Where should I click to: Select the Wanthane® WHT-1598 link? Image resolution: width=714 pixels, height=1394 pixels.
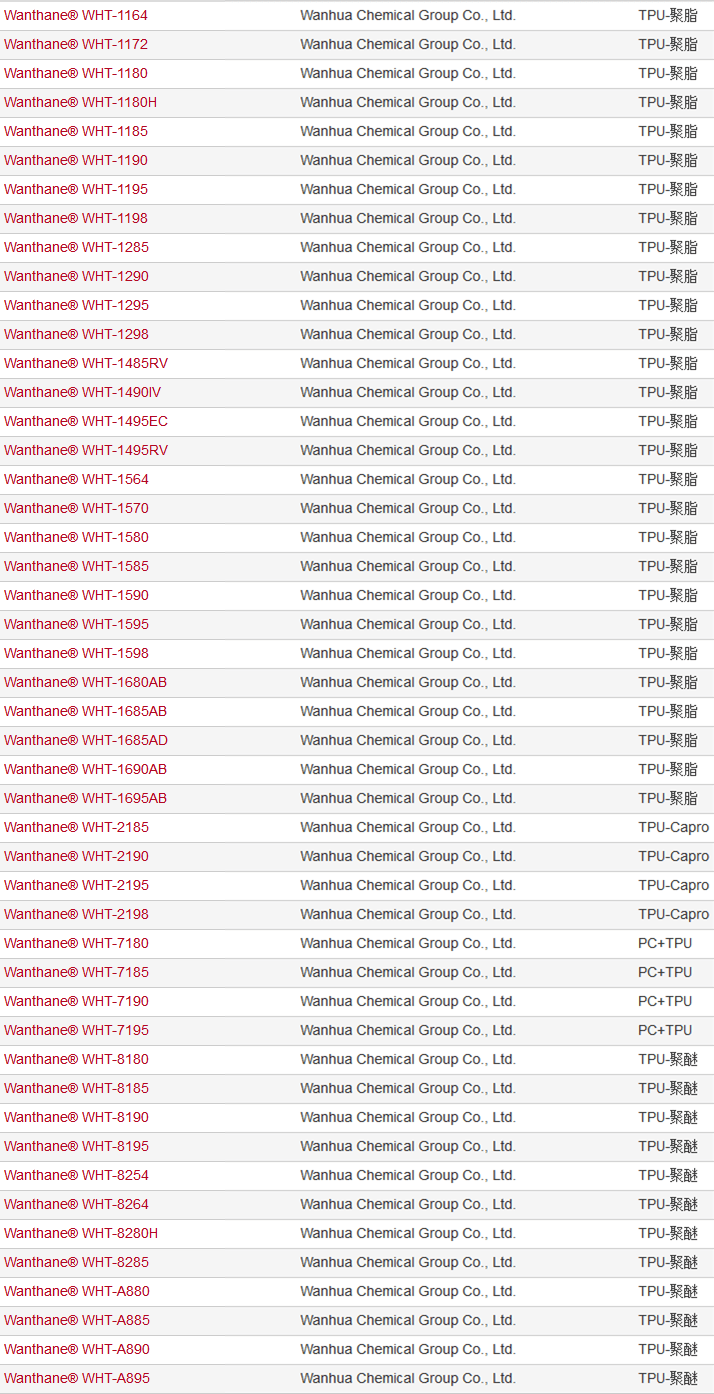click(76, 653)
